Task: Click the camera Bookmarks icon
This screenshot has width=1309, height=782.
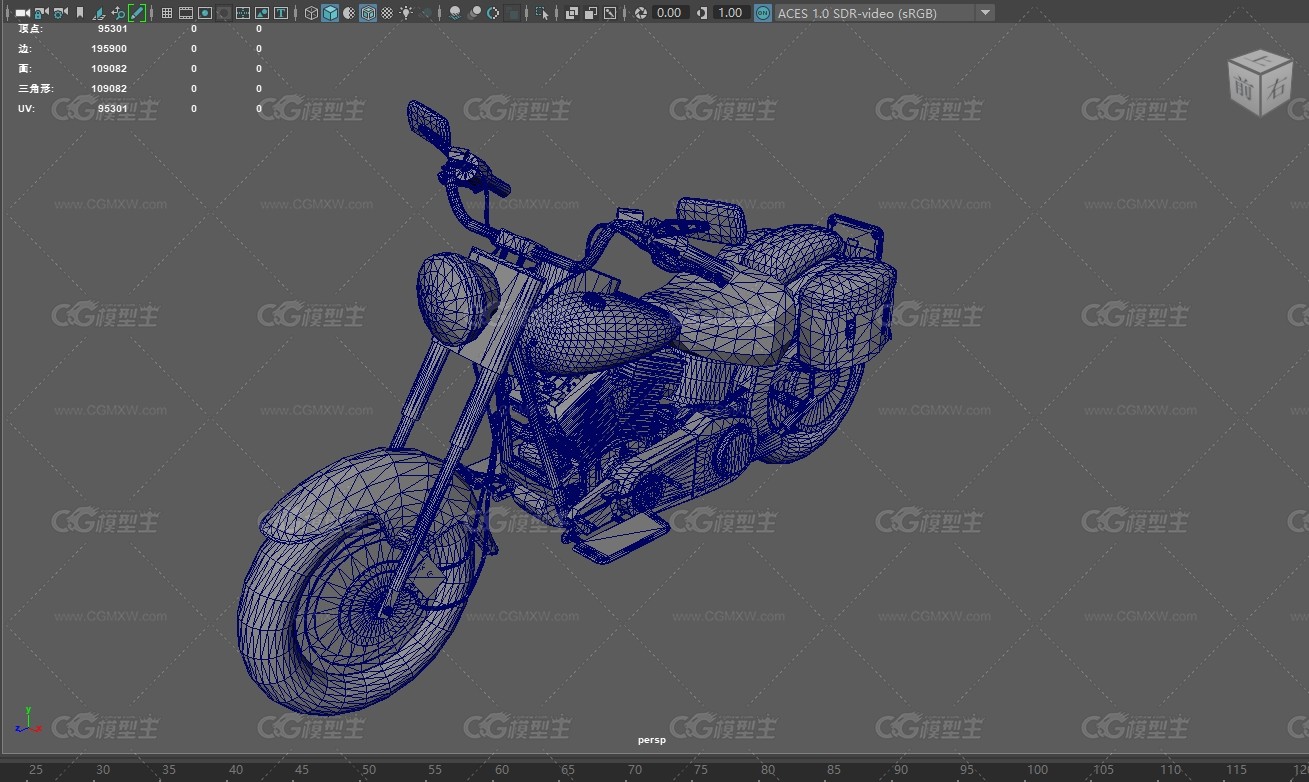Action: pos(79,13)
